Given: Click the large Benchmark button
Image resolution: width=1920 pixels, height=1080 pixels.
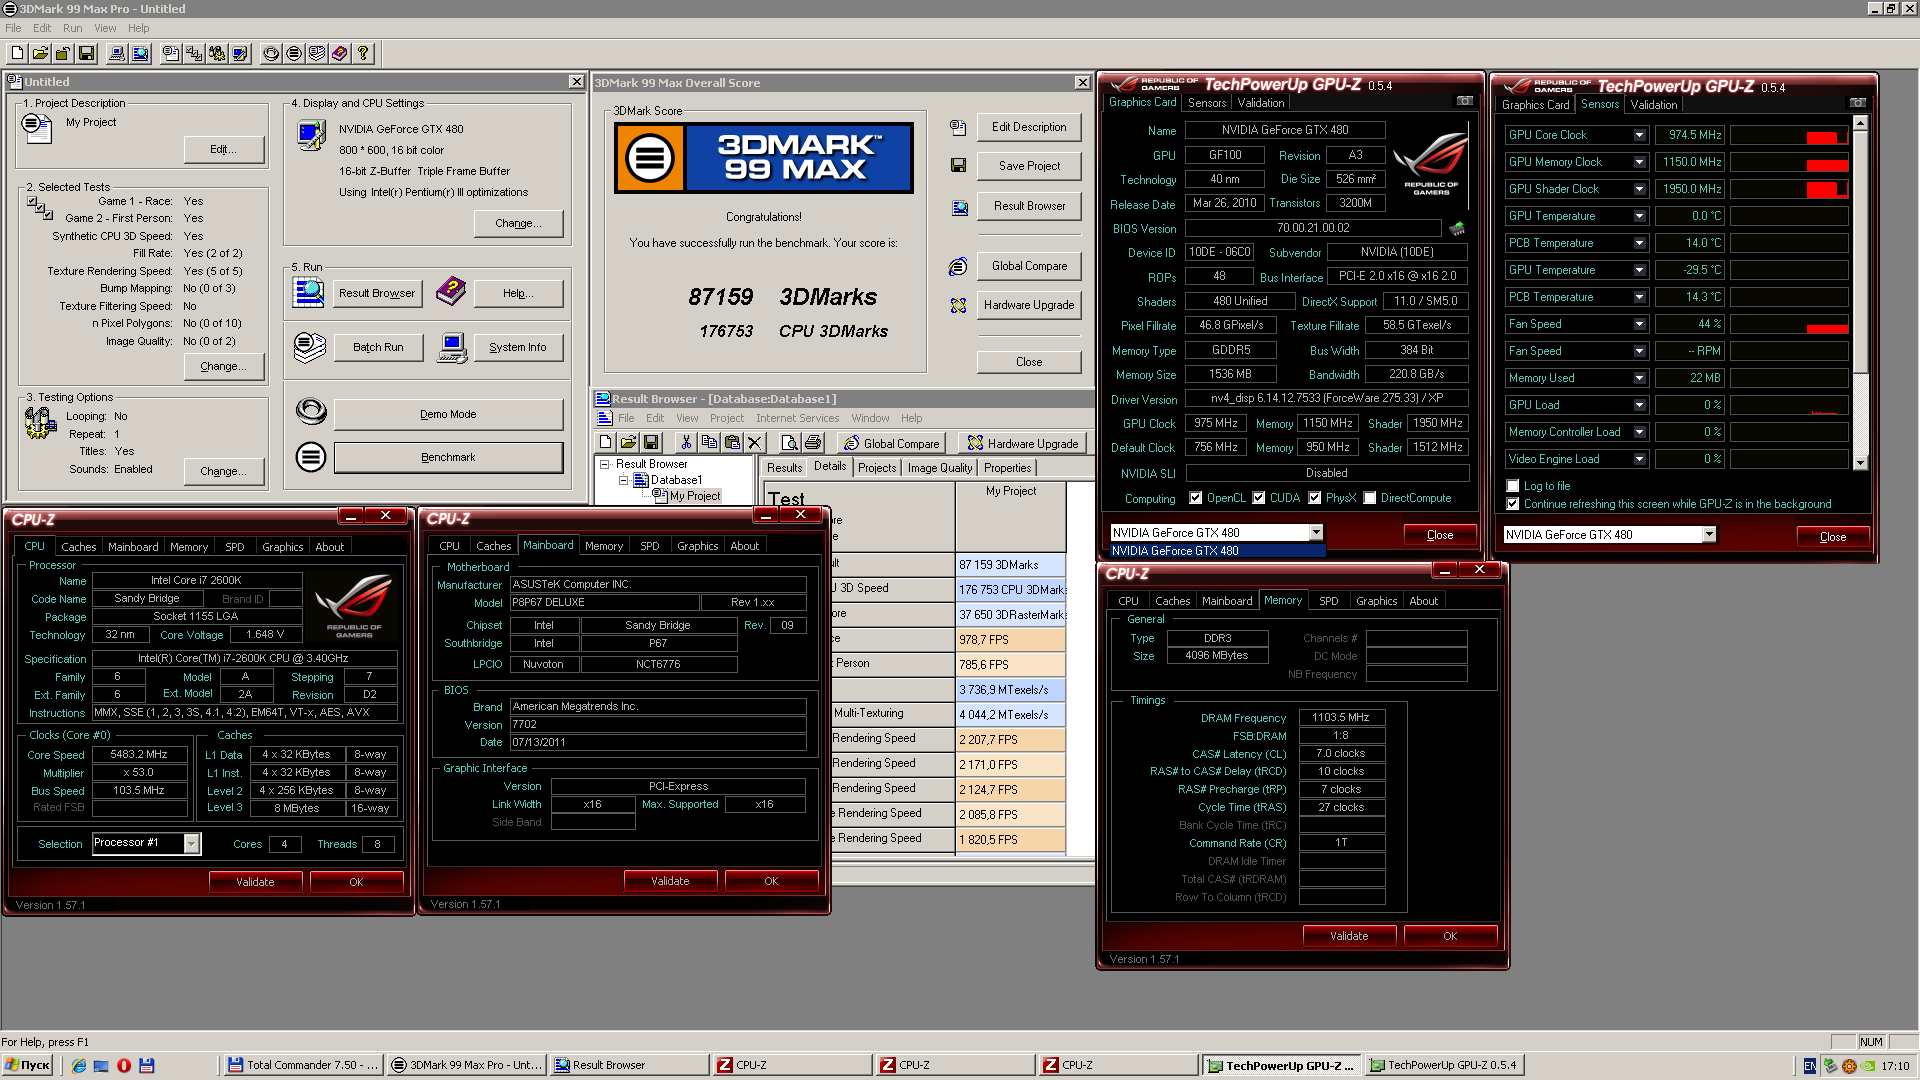Looking at the screenshot, I should pyautogui.click(x=448, y=457).
